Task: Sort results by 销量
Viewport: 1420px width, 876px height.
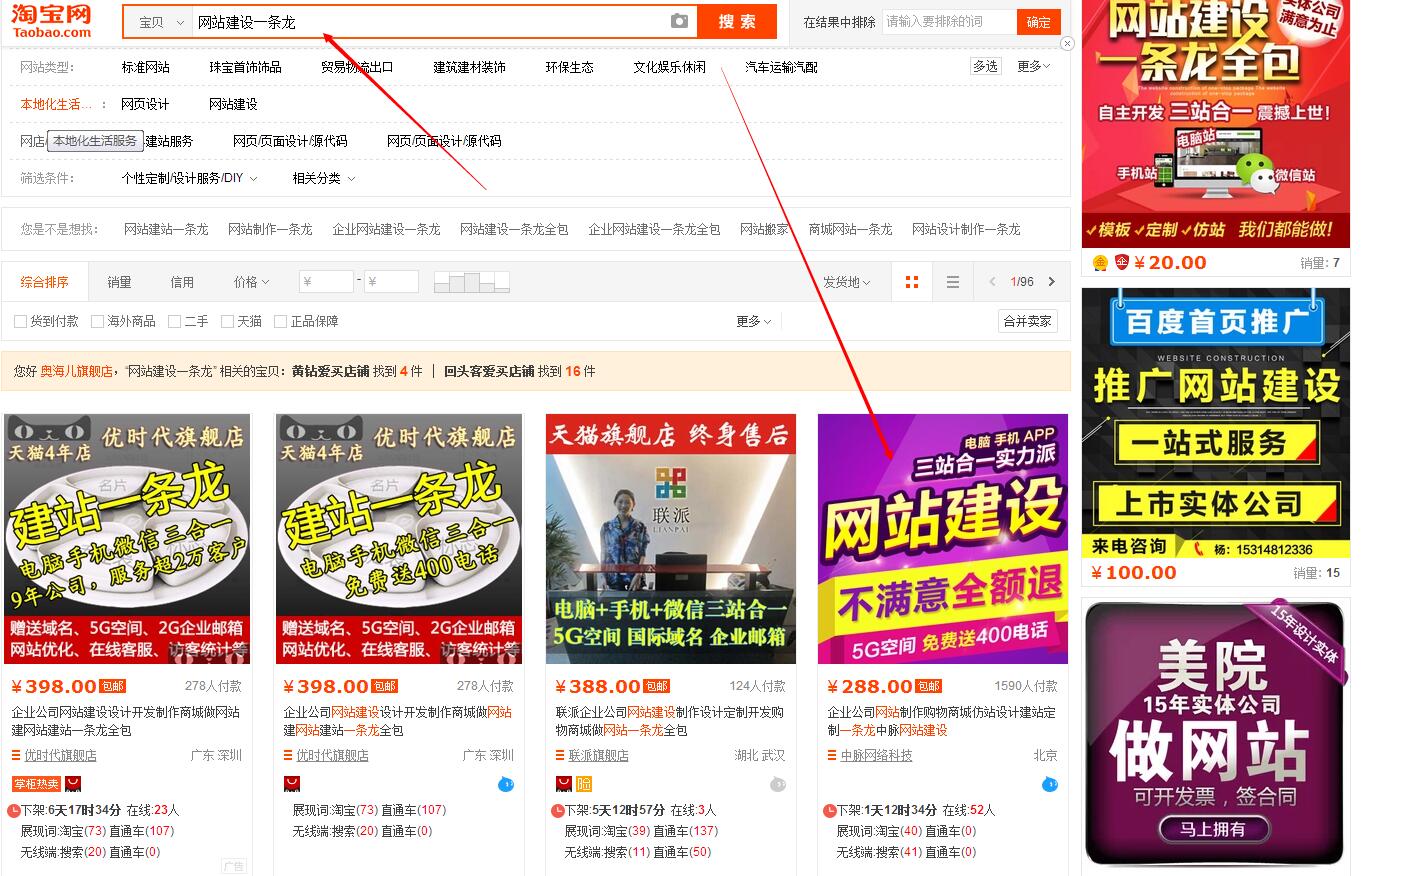Action: coord(119,282)
